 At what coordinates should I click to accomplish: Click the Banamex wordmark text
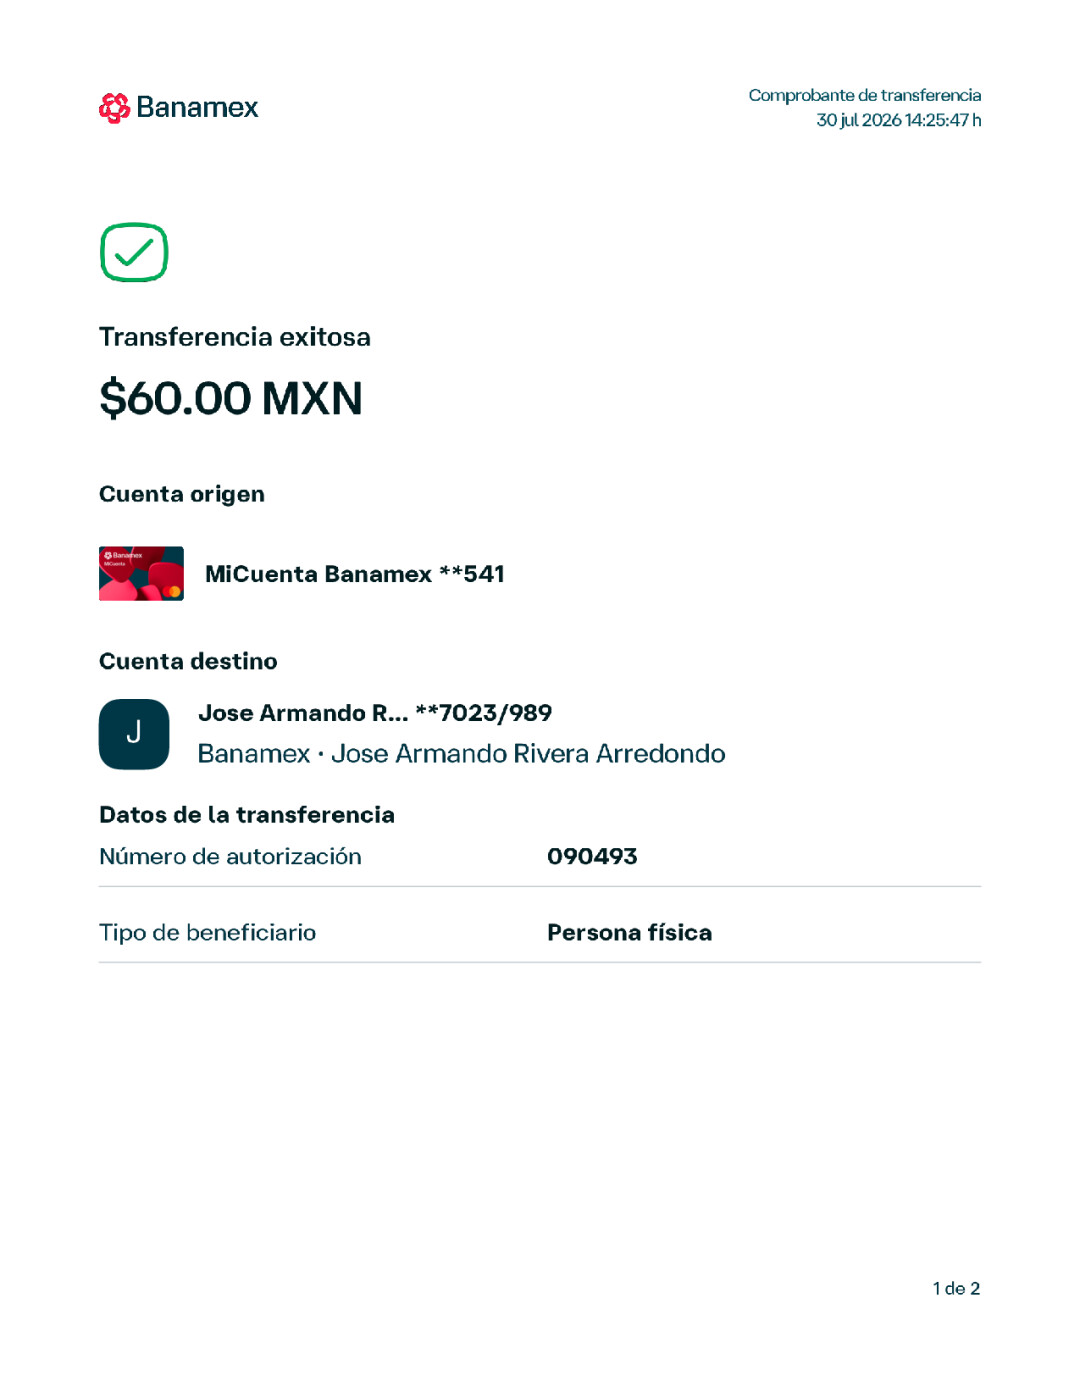[x=197, y=108]
